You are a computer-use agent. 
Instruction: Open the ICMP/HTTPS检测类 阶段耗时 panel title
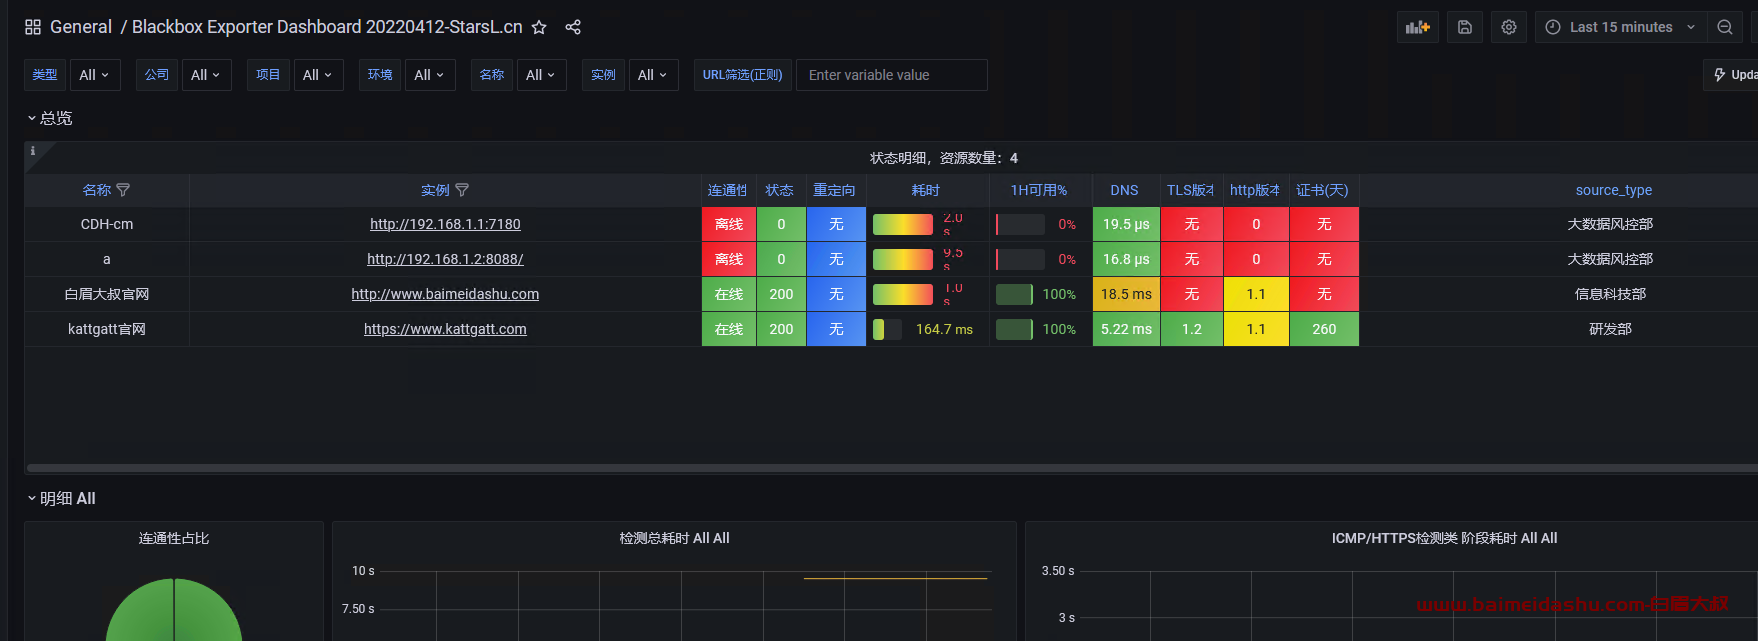pyautogui.click(x=1444, y=538)
